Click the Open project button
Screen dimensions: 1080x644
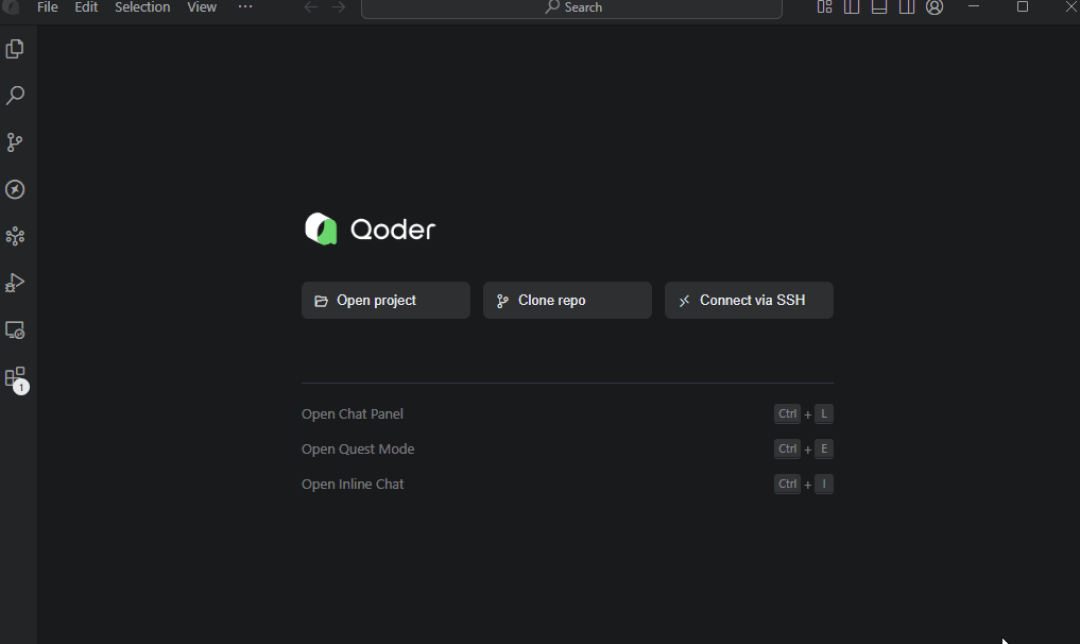click(x=386, y=300)
